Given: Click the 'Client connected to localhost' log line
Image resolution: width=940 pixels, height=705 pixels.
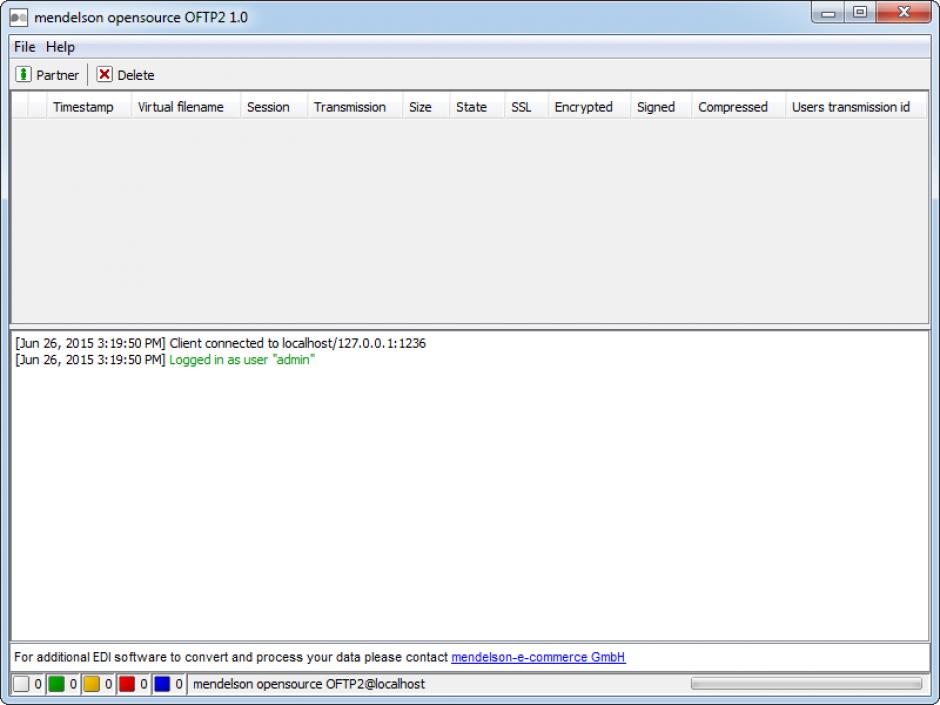Looking at the screenshot, I should point(221,344).
